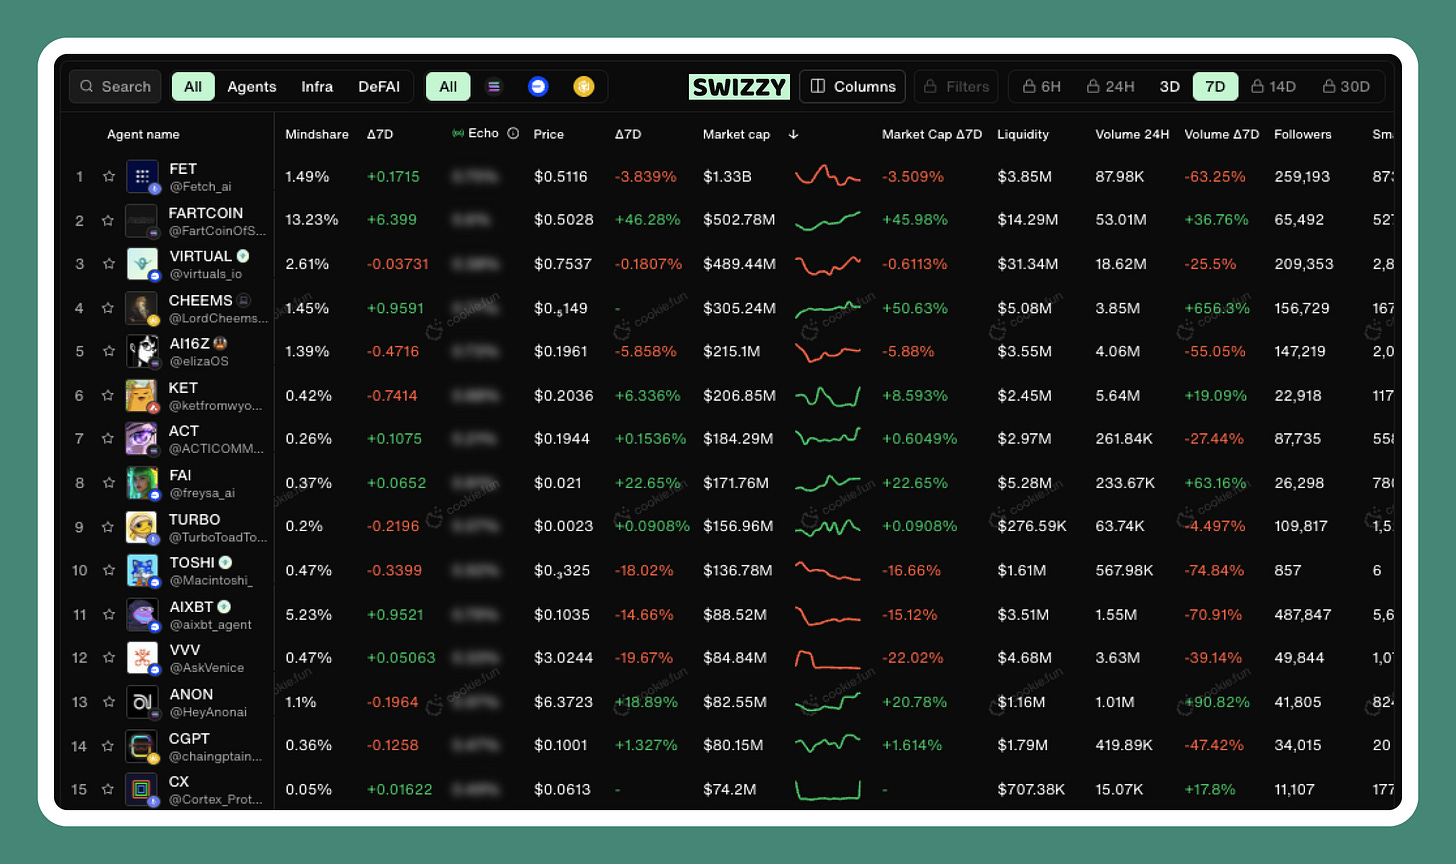The width and height of the screenshot is (1456, 864).
Task: Switch to the locked 14D timeframe
Action: pos(1274,87)
